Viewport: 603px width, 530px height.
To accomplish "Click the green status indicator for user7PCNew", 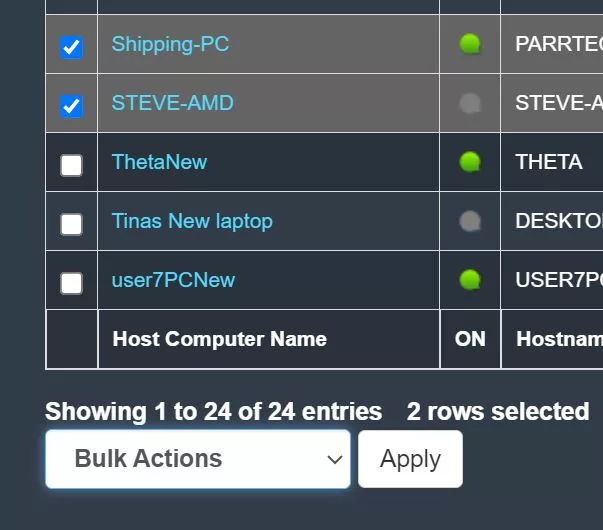I will tap(470, 280).
